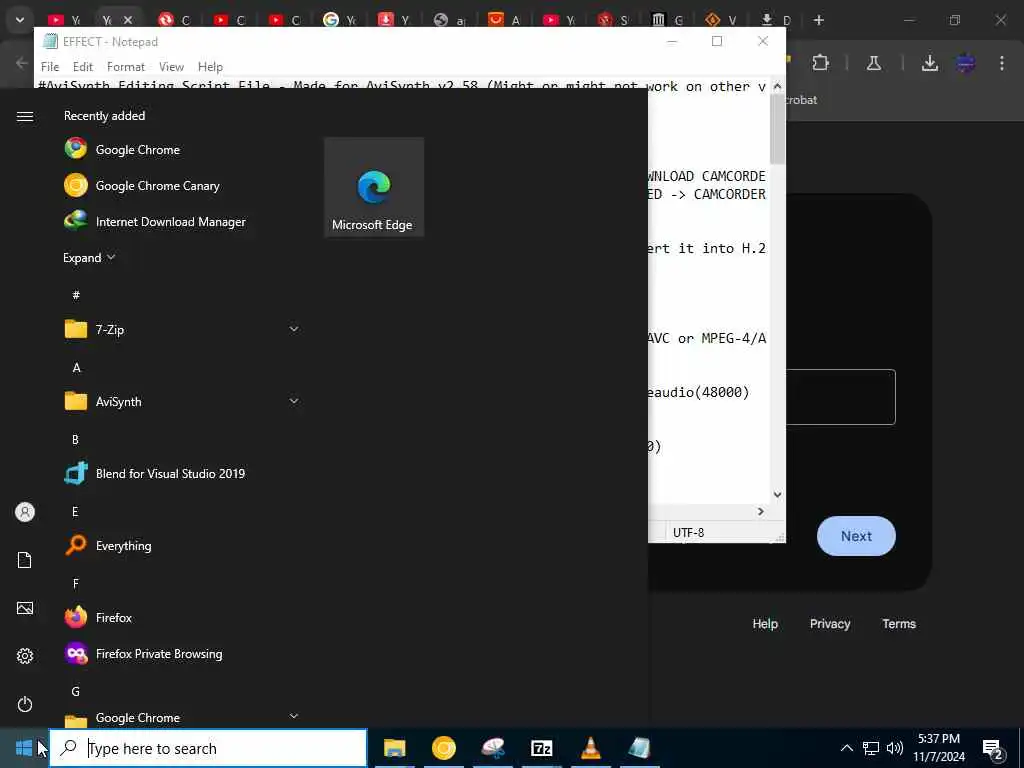Open the user account icon
Viewport: 1024px width, 768px height.
tap(25, 512)
